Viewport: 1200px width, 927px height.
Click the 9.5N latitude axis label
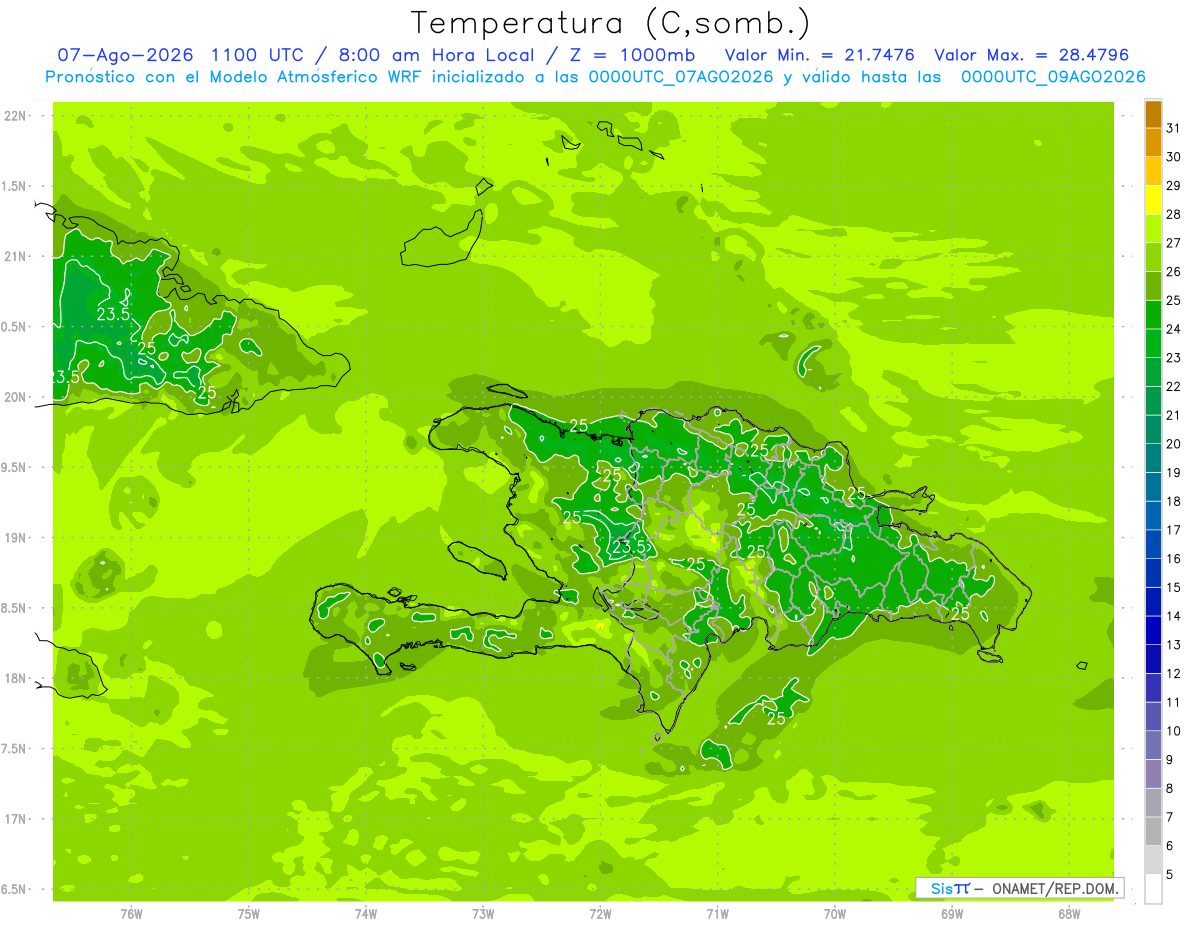pos(15,467)
